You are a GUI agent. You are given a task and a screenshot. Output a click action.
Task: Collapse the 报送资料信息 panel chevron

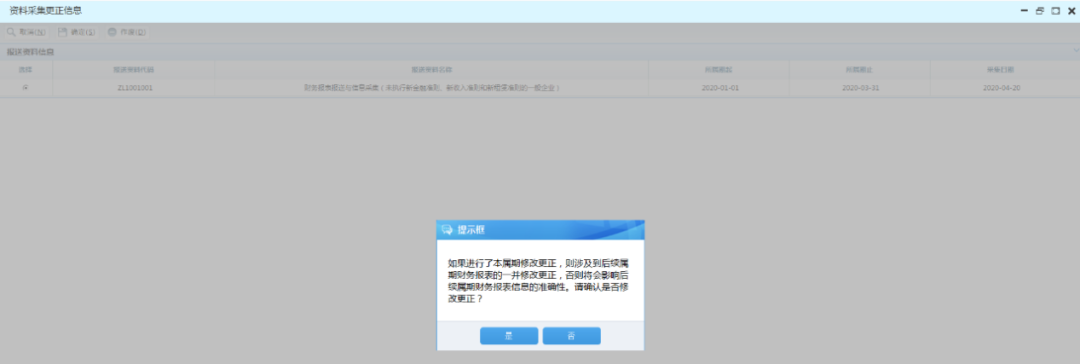tap(1075, 51)
